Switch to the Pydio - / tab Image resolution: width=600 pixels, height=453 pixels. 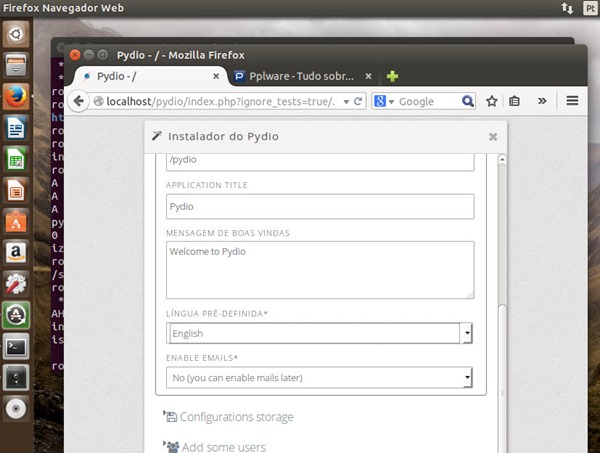[x=149, y=76]
